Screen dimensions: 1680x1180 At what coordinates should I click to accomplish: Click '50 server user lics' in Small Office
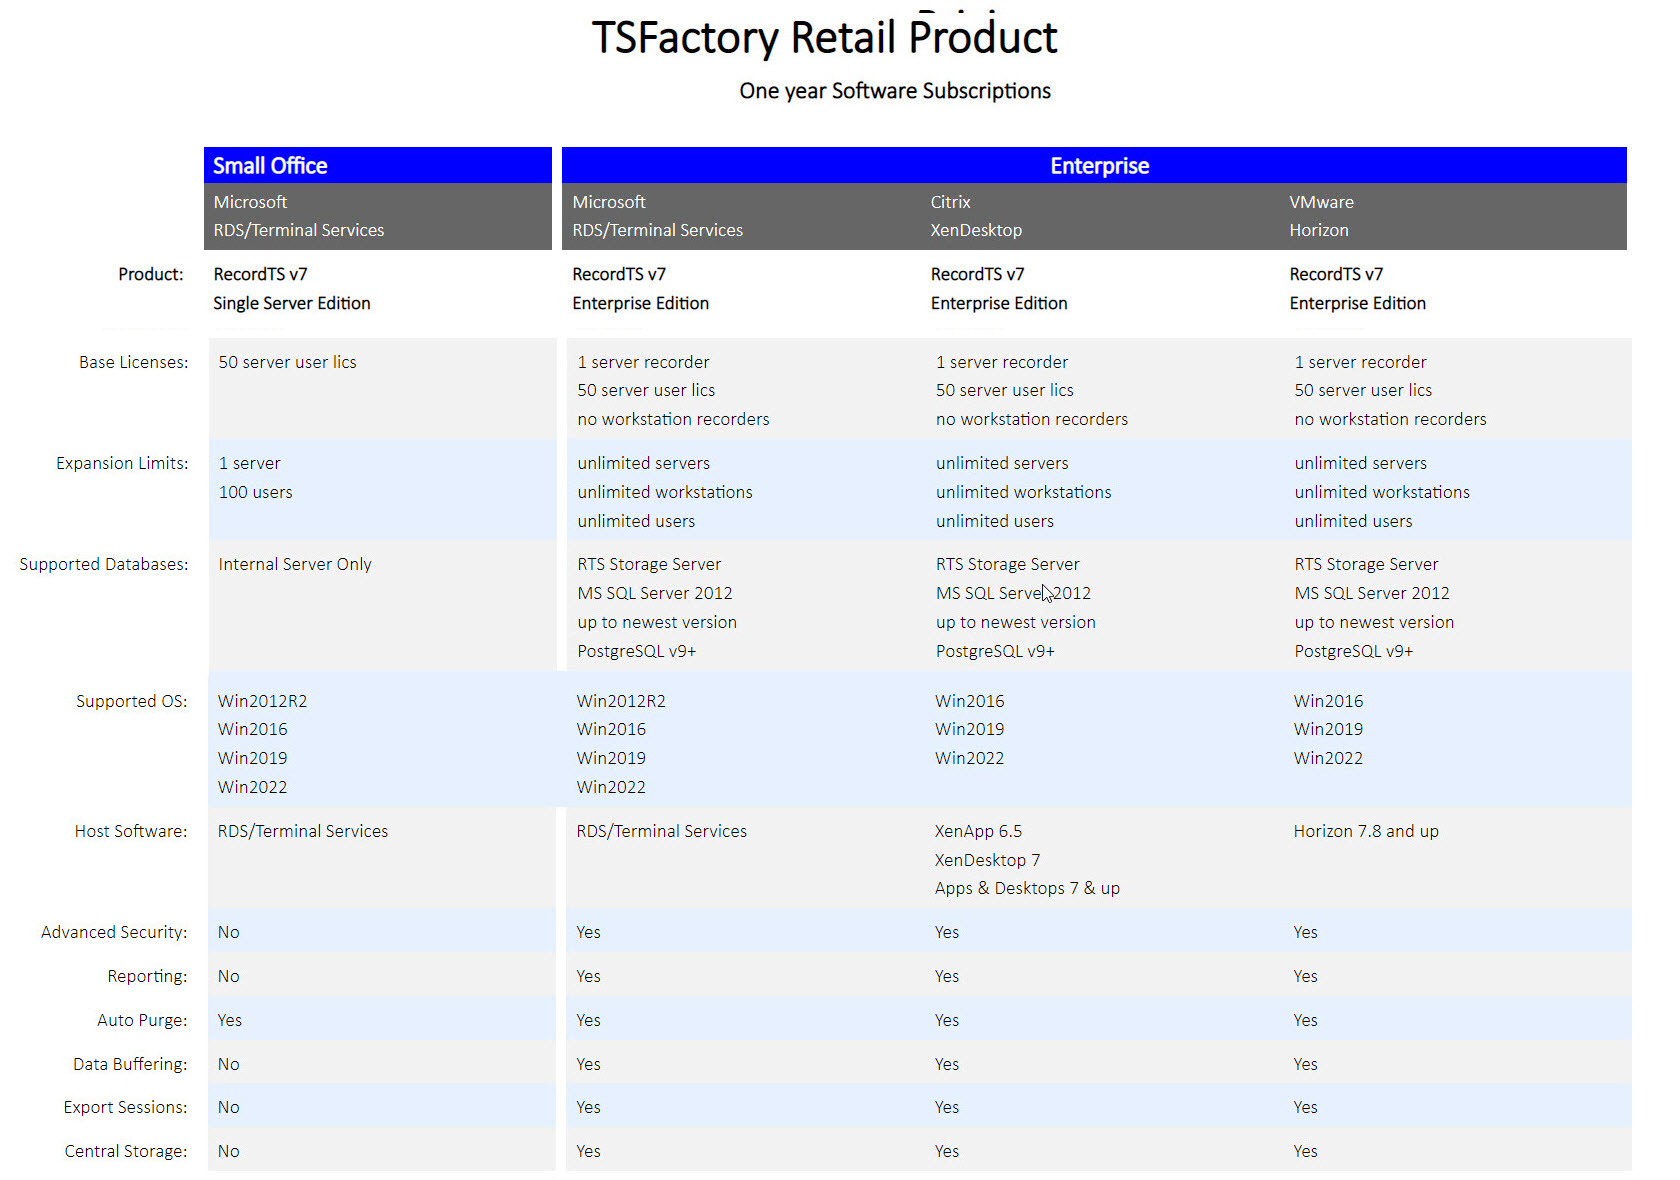coord(287,362)
